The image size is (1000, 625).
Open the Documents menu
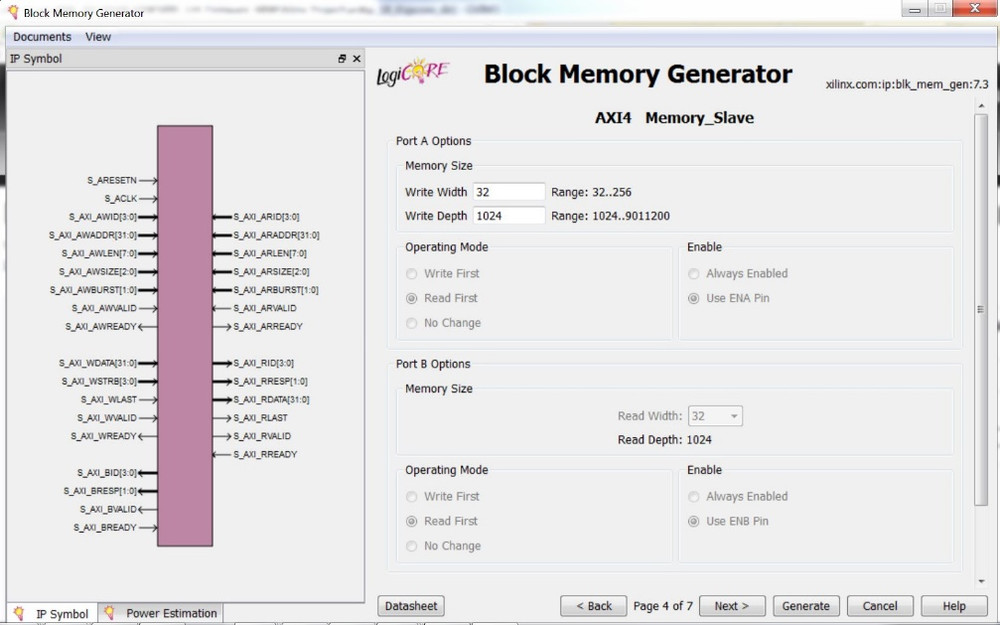[42, 37]
